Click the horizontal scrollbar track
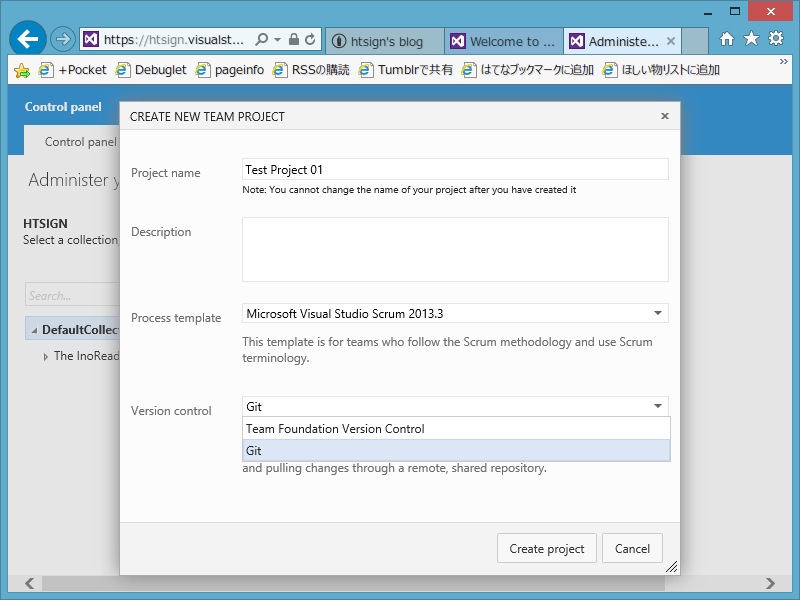This screenshot has width=800, height=600. tap(399, 583)
